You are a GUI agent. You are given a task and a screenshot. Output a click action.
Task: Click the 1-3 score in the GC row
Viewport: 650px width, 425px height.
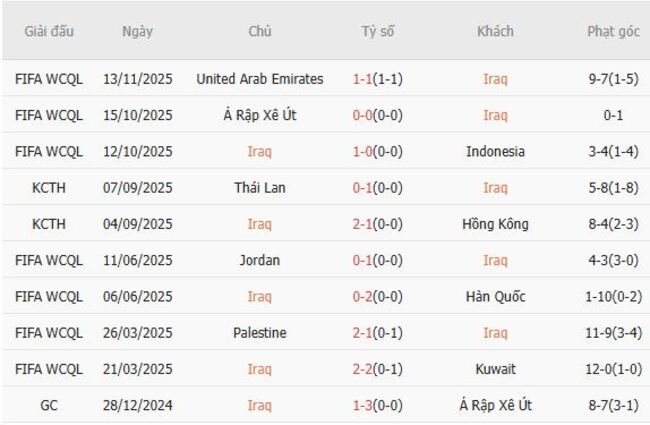pyautogui.click(x=364, y=406)
